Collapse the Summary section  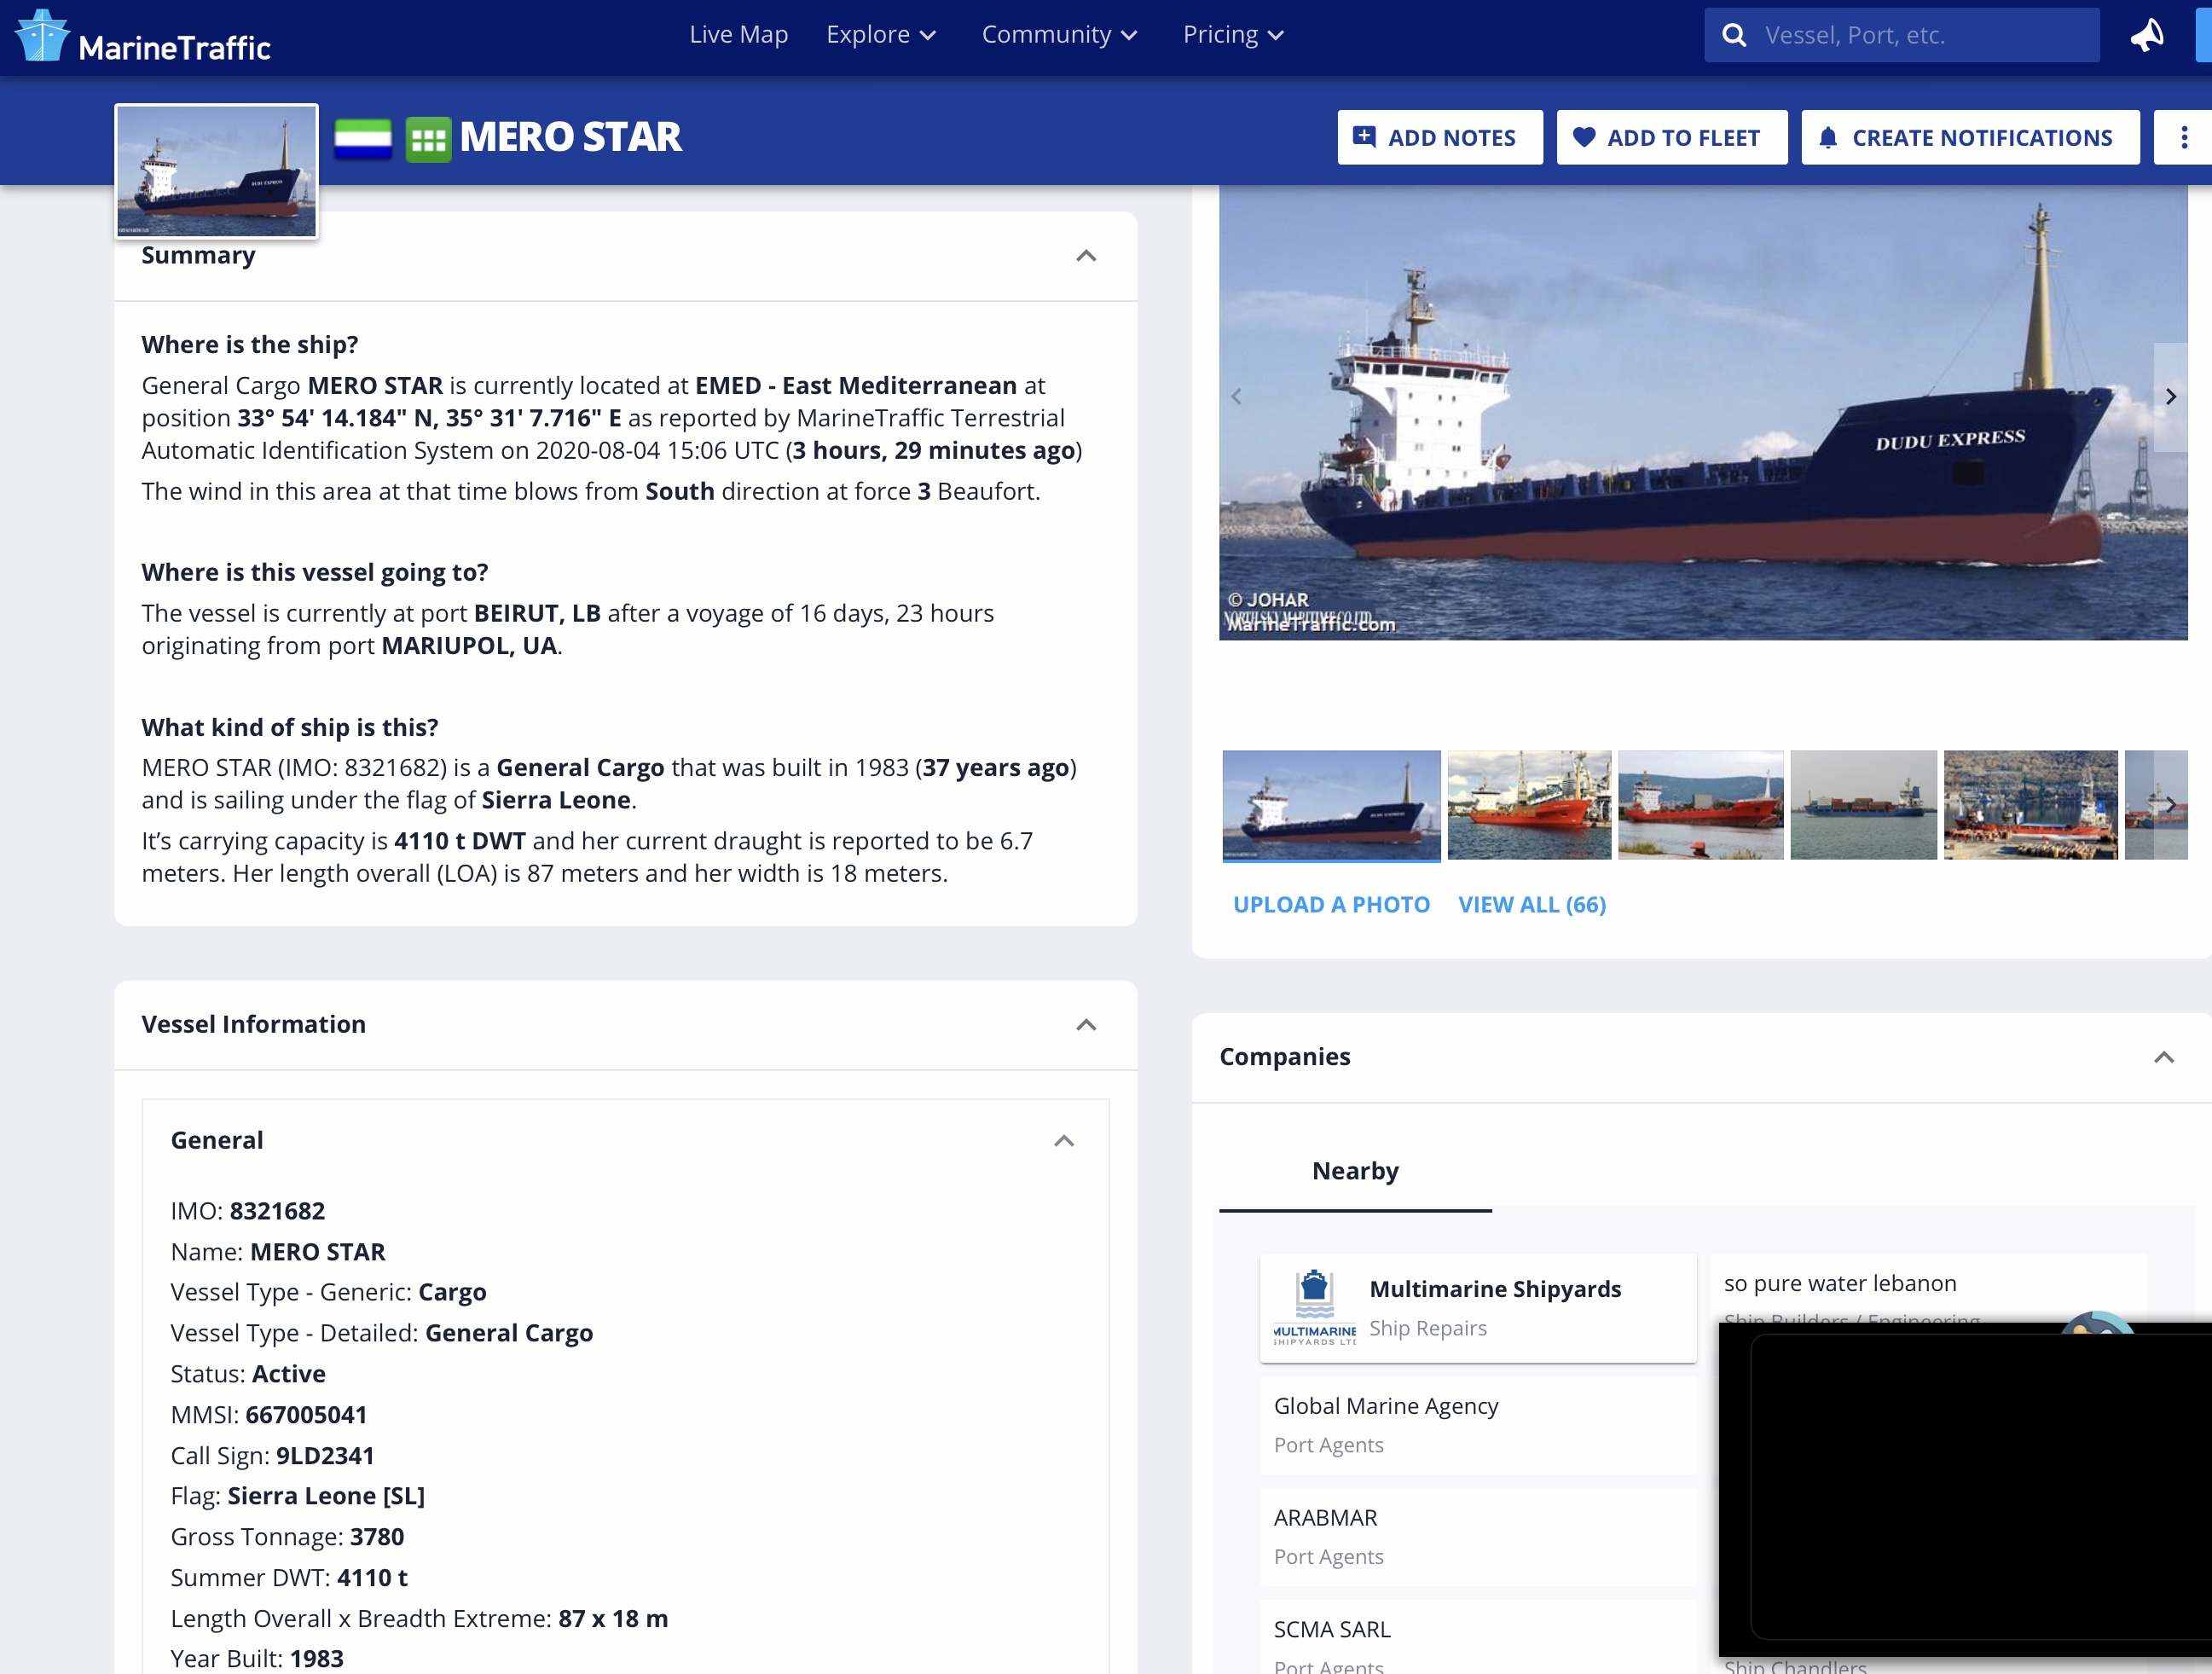pyautogui.click(x=1085, y=256)
